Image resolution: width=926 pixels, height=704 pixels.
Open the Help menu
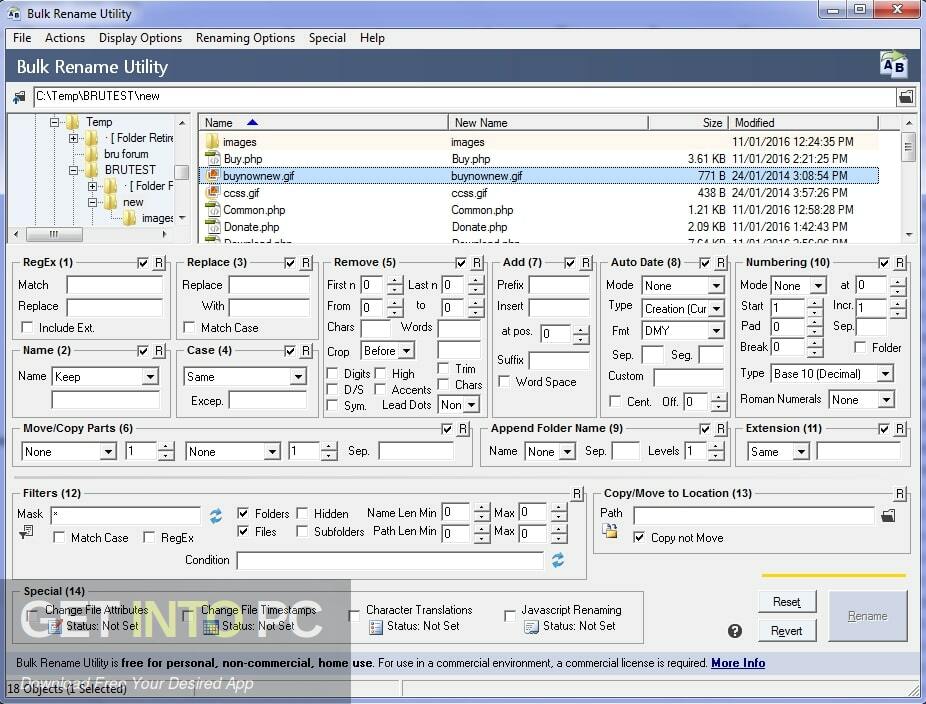pos(372,38)
